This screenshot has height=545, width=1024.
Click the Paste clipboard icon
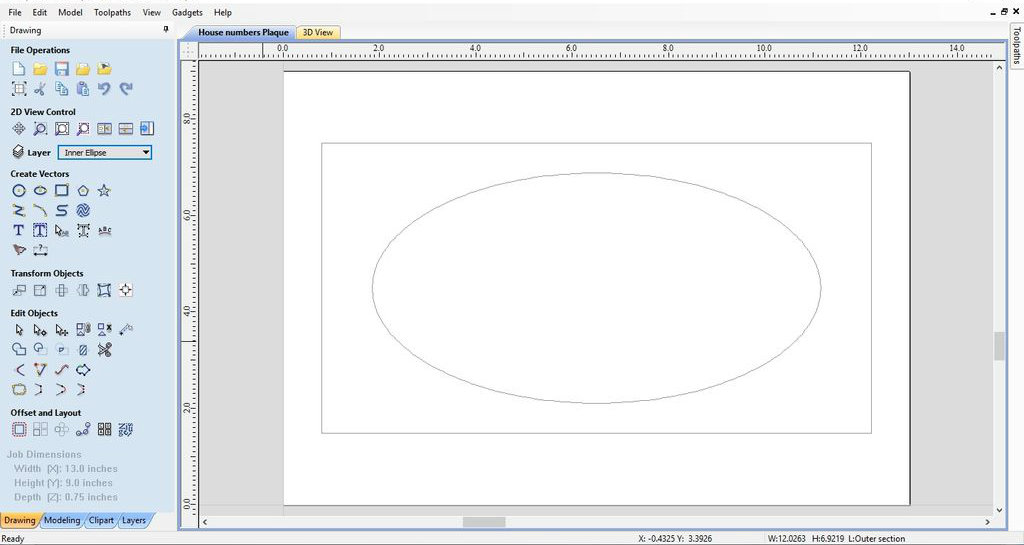(x=83, y=89)
